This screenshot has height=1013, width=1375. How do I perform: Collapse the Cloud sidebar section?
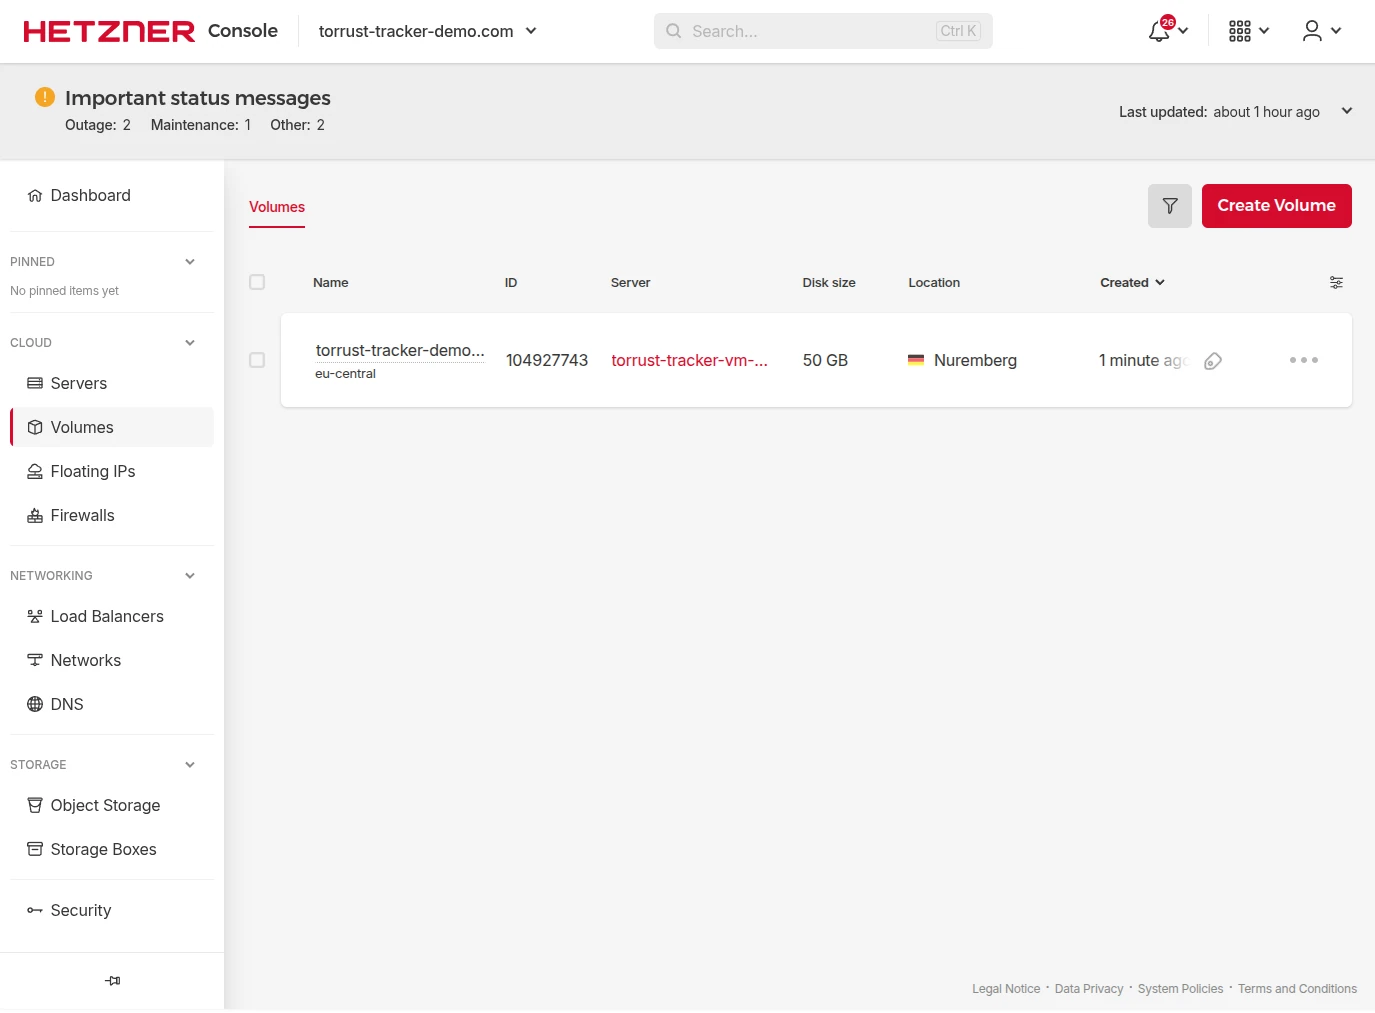tap(190, 343)
